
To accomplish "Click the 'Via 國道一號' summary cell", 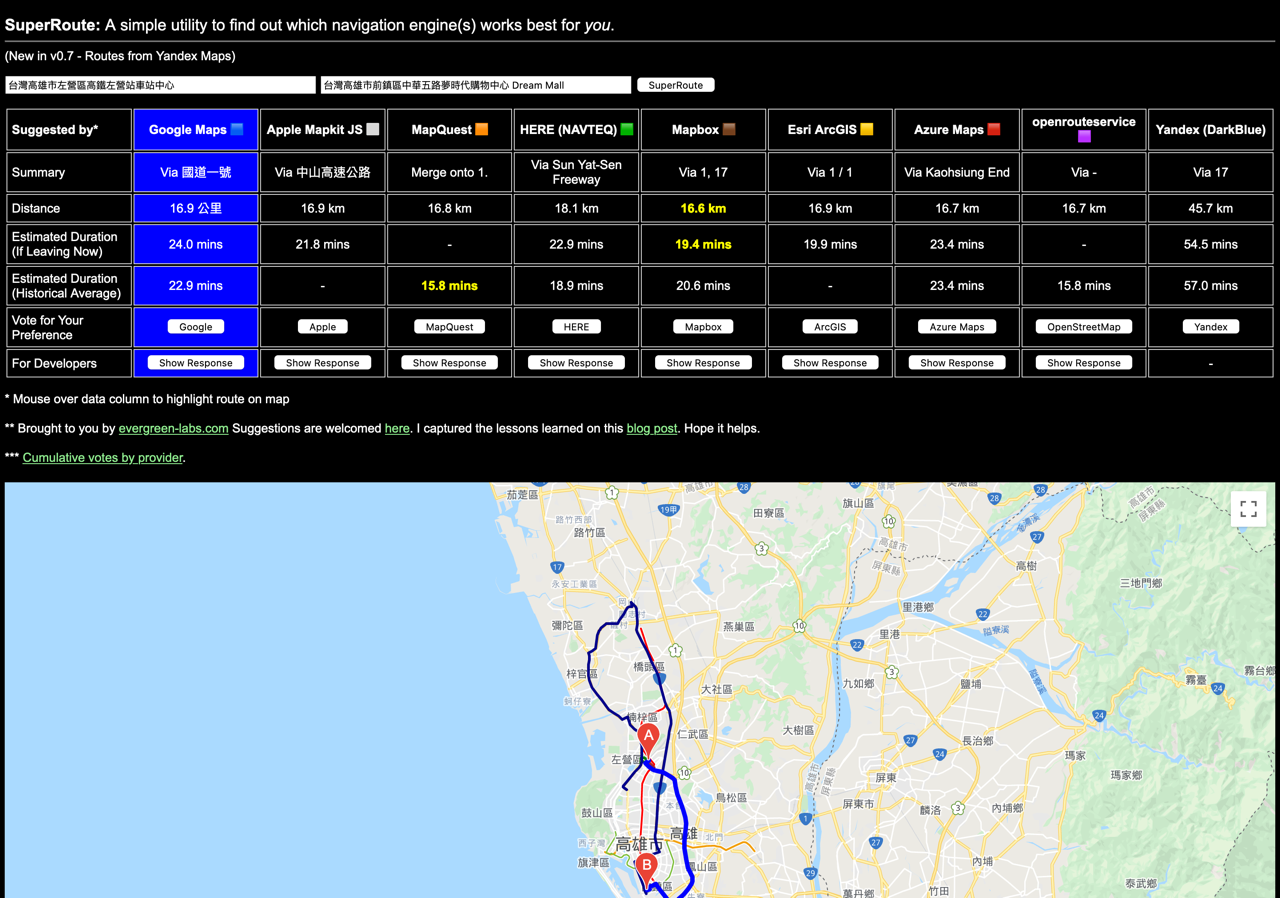I will coord(196,172).
